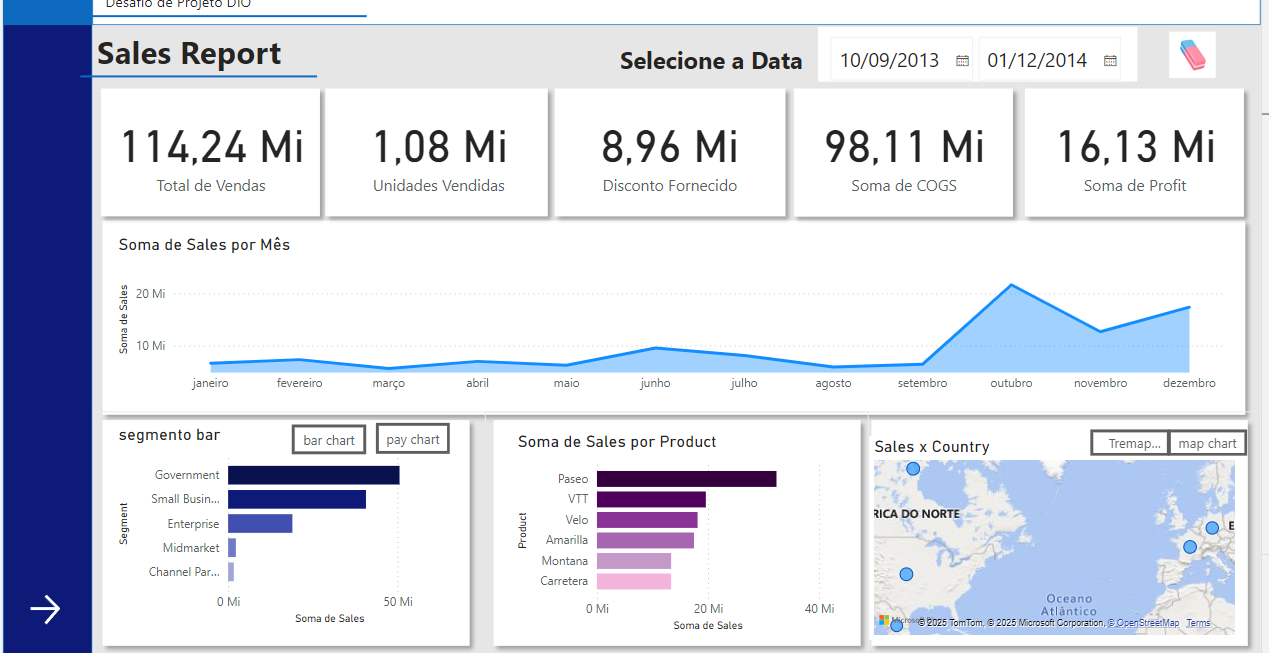The image size is (1269, 653).
Task: Select the Disconto Fornecido card
Action: (669, 152)
